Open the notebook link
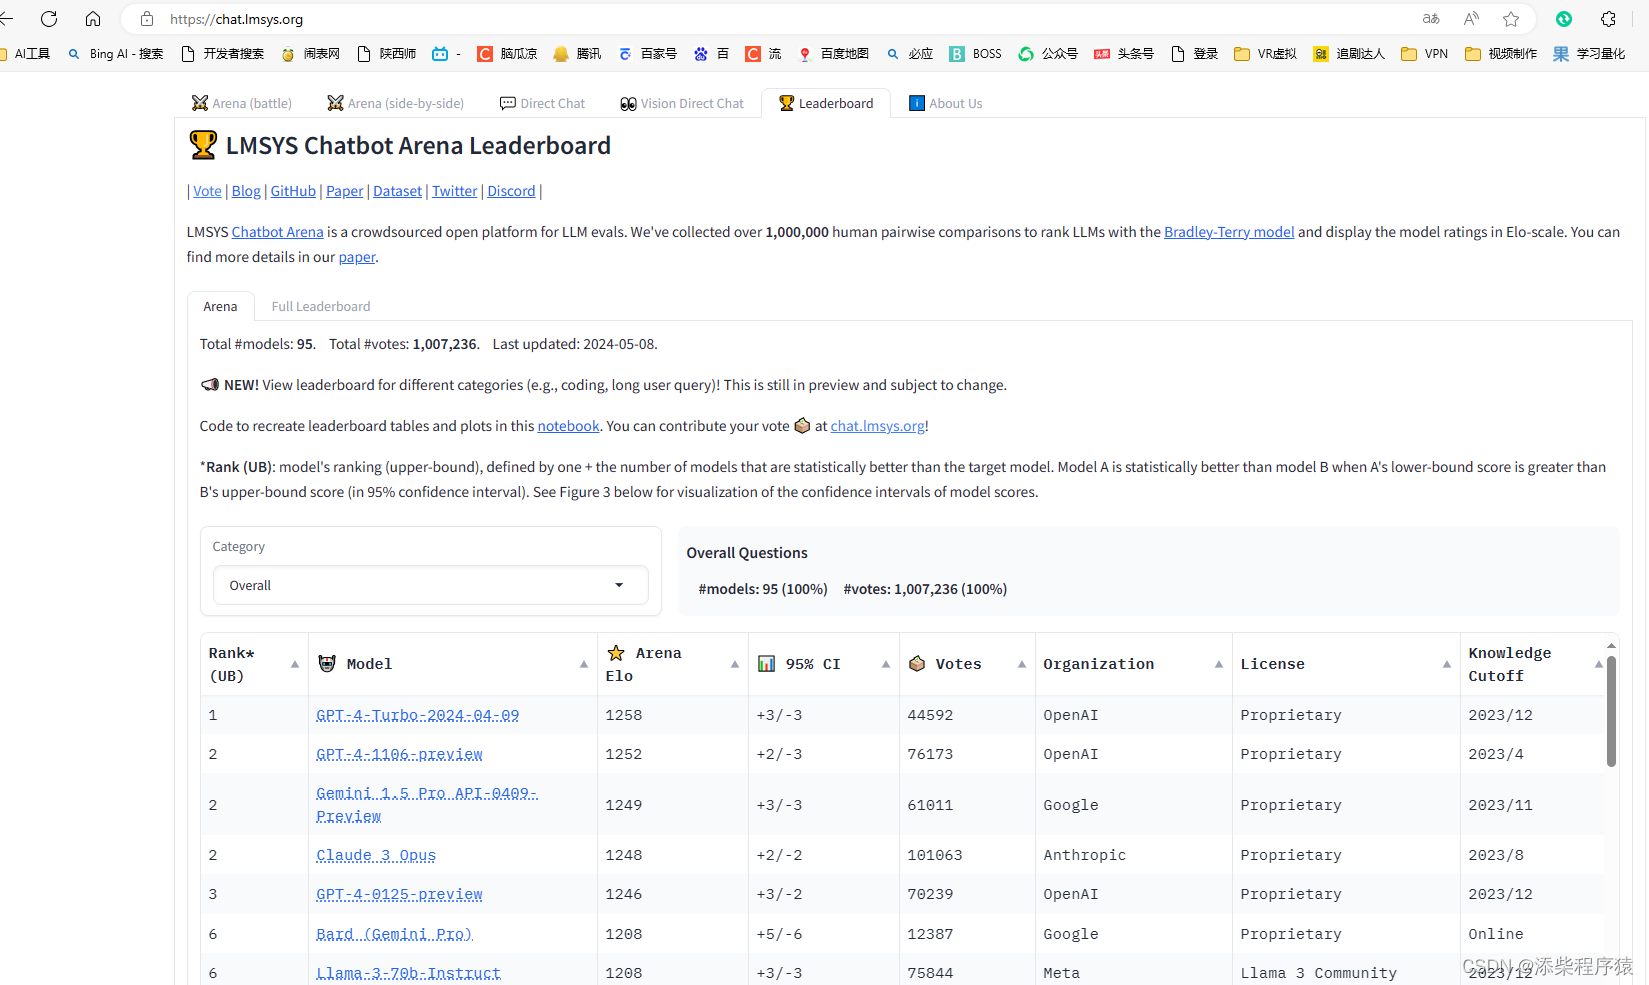Screen dimensions: 1649x985 (x=568, y=426)
